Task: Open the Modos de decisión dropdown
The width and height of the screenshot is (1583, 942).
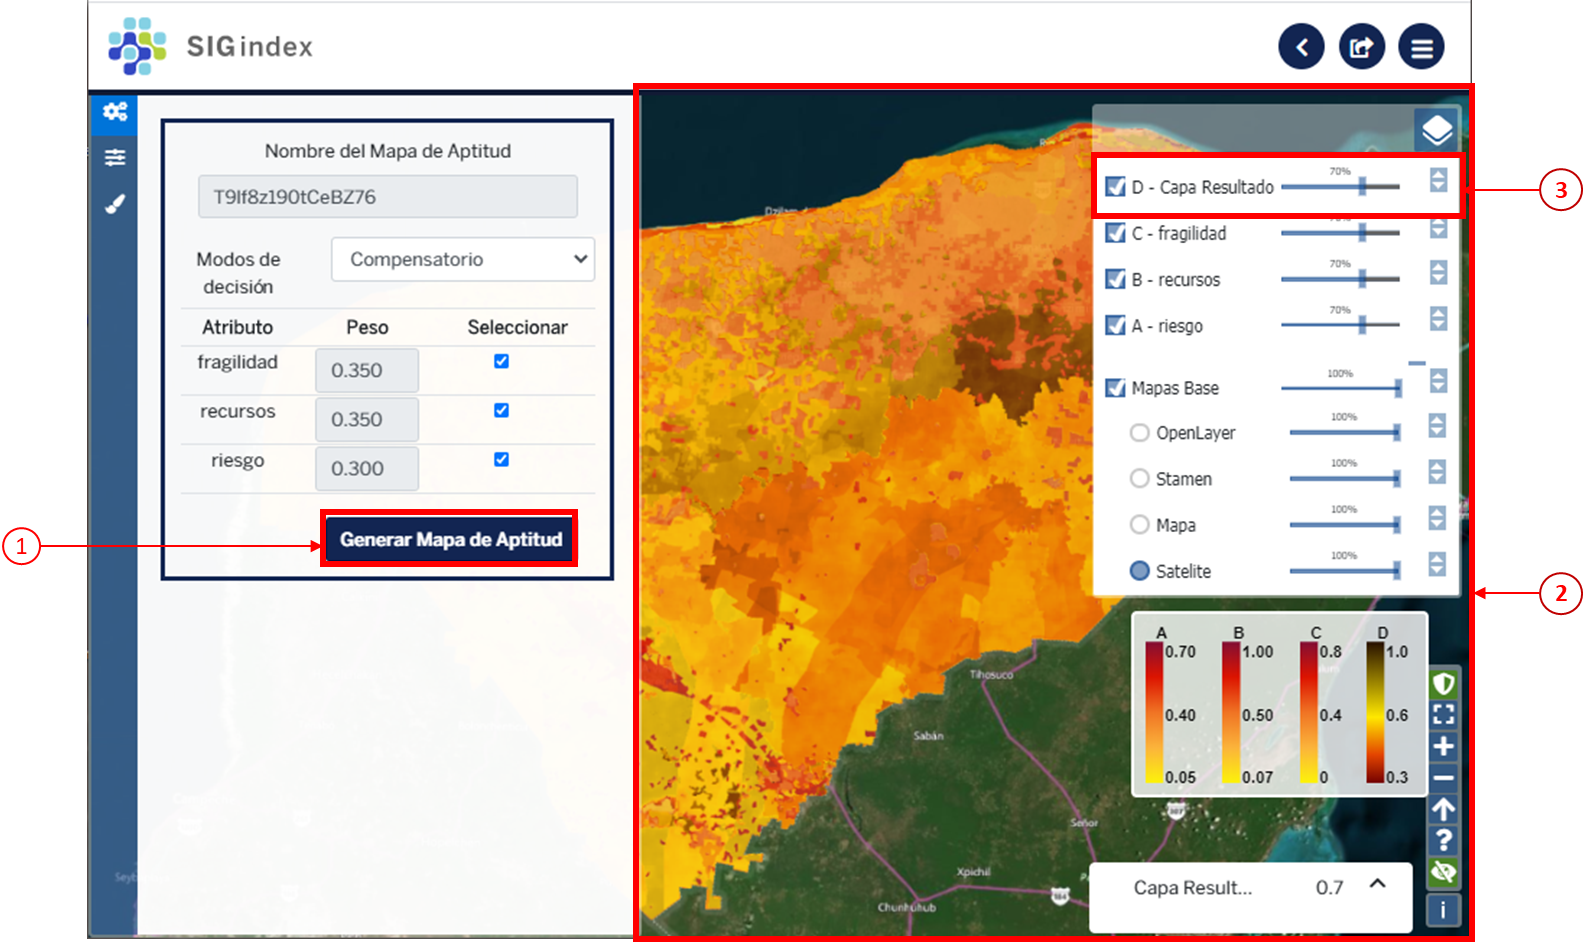Action: click(463, 259)
